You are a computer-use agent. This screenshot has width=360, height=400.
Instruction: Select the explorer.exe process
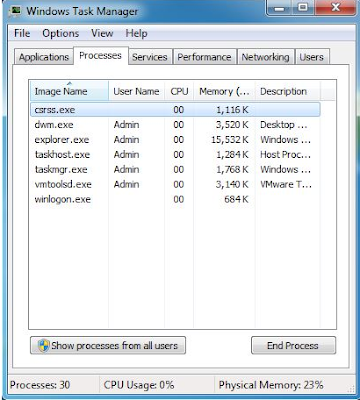click(x=175, y=140)
